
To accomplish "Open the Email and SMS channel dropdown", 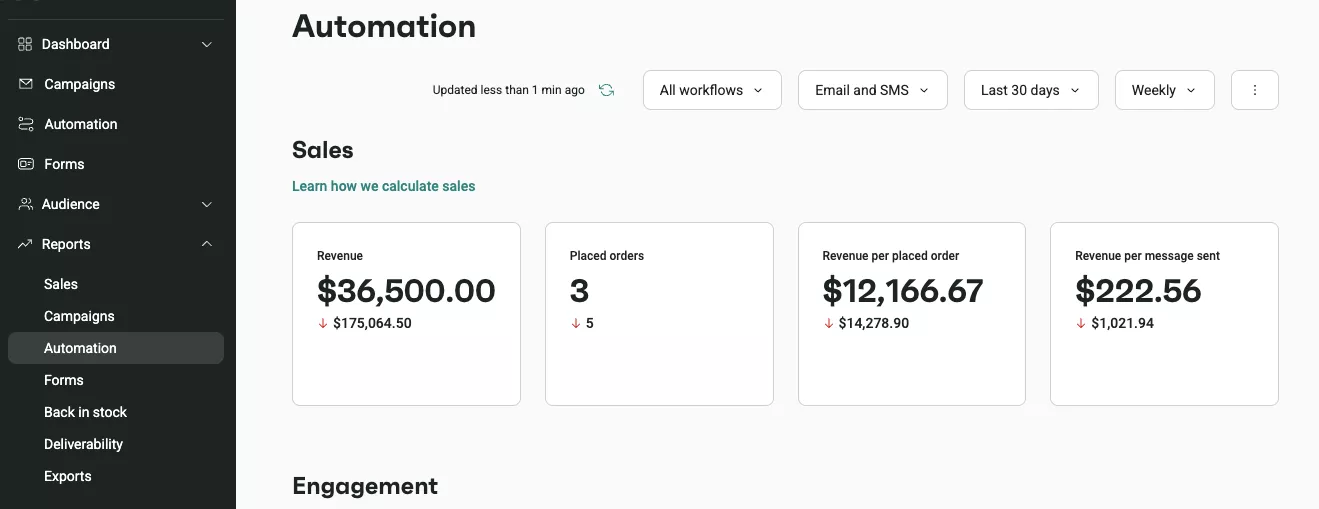I will 872,90.
